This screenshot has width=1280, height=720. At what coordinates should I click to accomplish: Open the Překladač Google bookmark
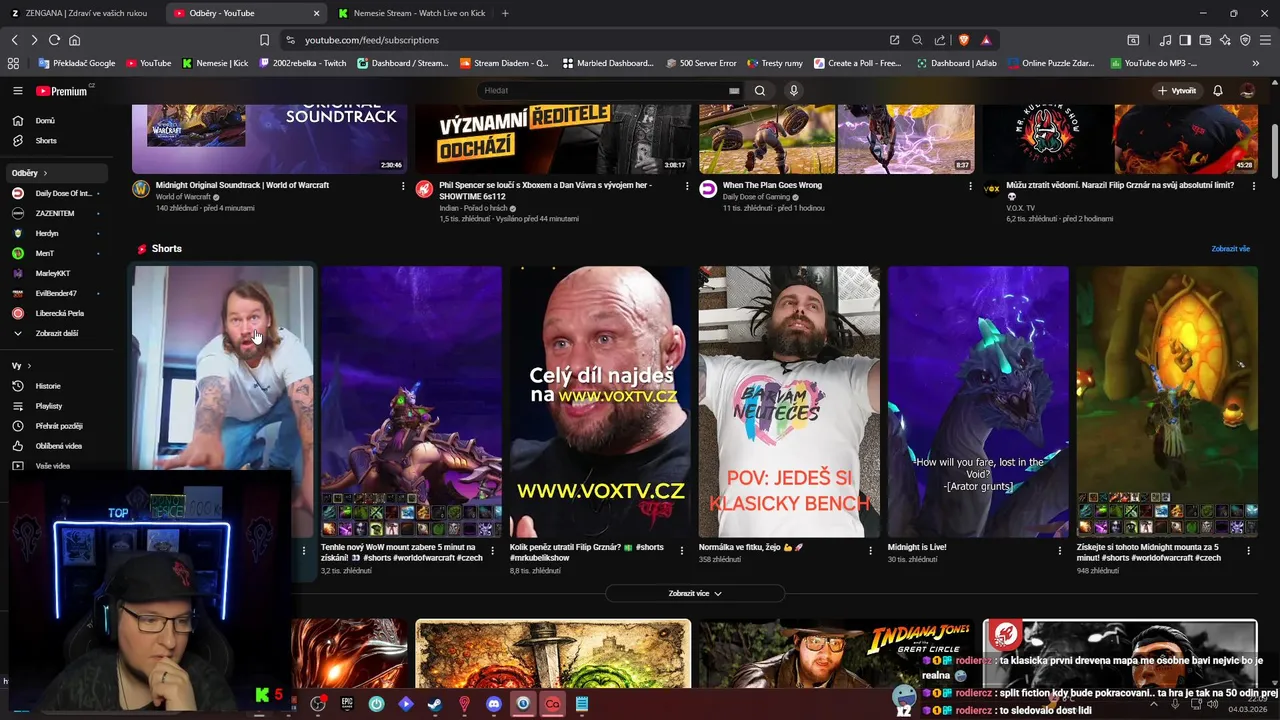click(x=77, y=63)
